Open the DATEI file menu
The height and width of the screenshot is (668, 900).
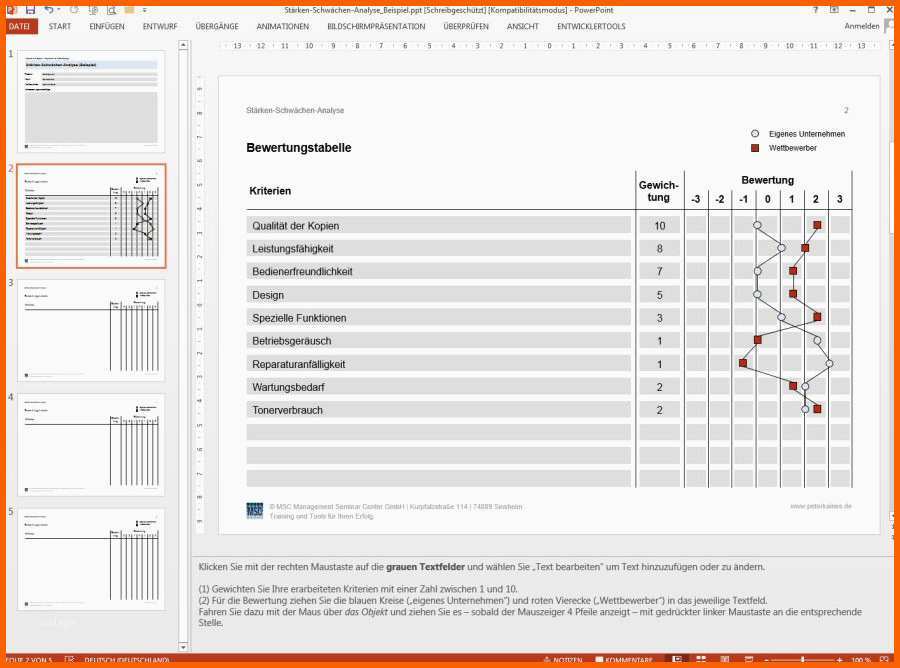click(x=19, y=26)
